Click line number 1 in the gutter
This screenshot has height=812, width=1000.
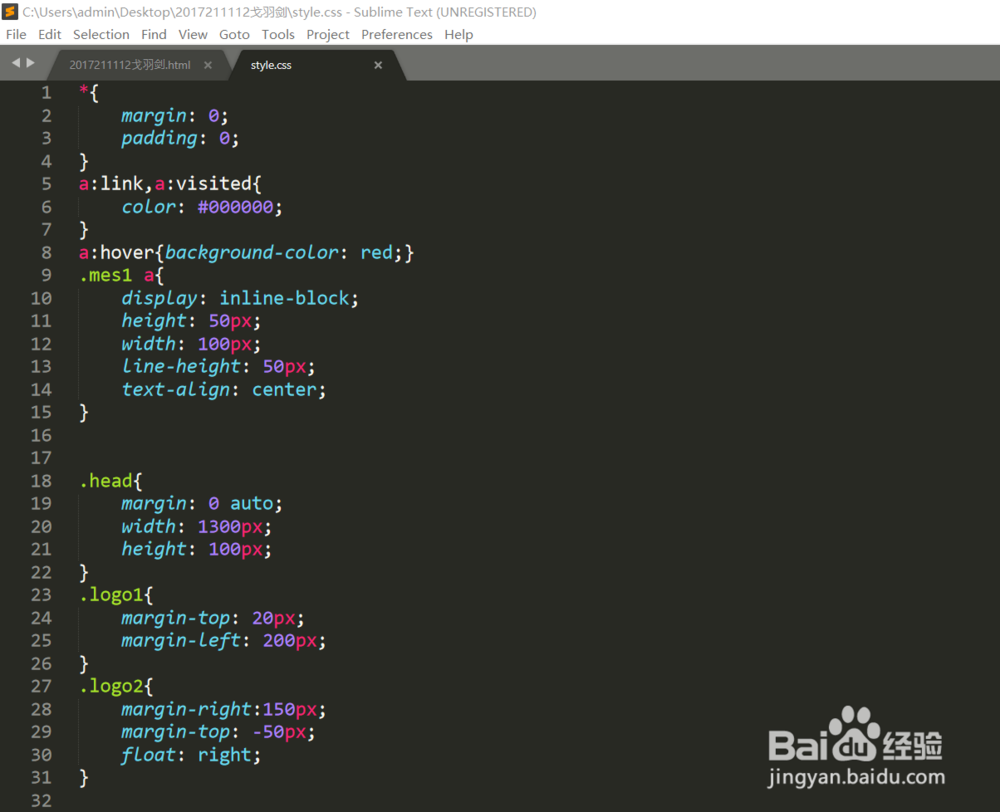coord(47,93)
